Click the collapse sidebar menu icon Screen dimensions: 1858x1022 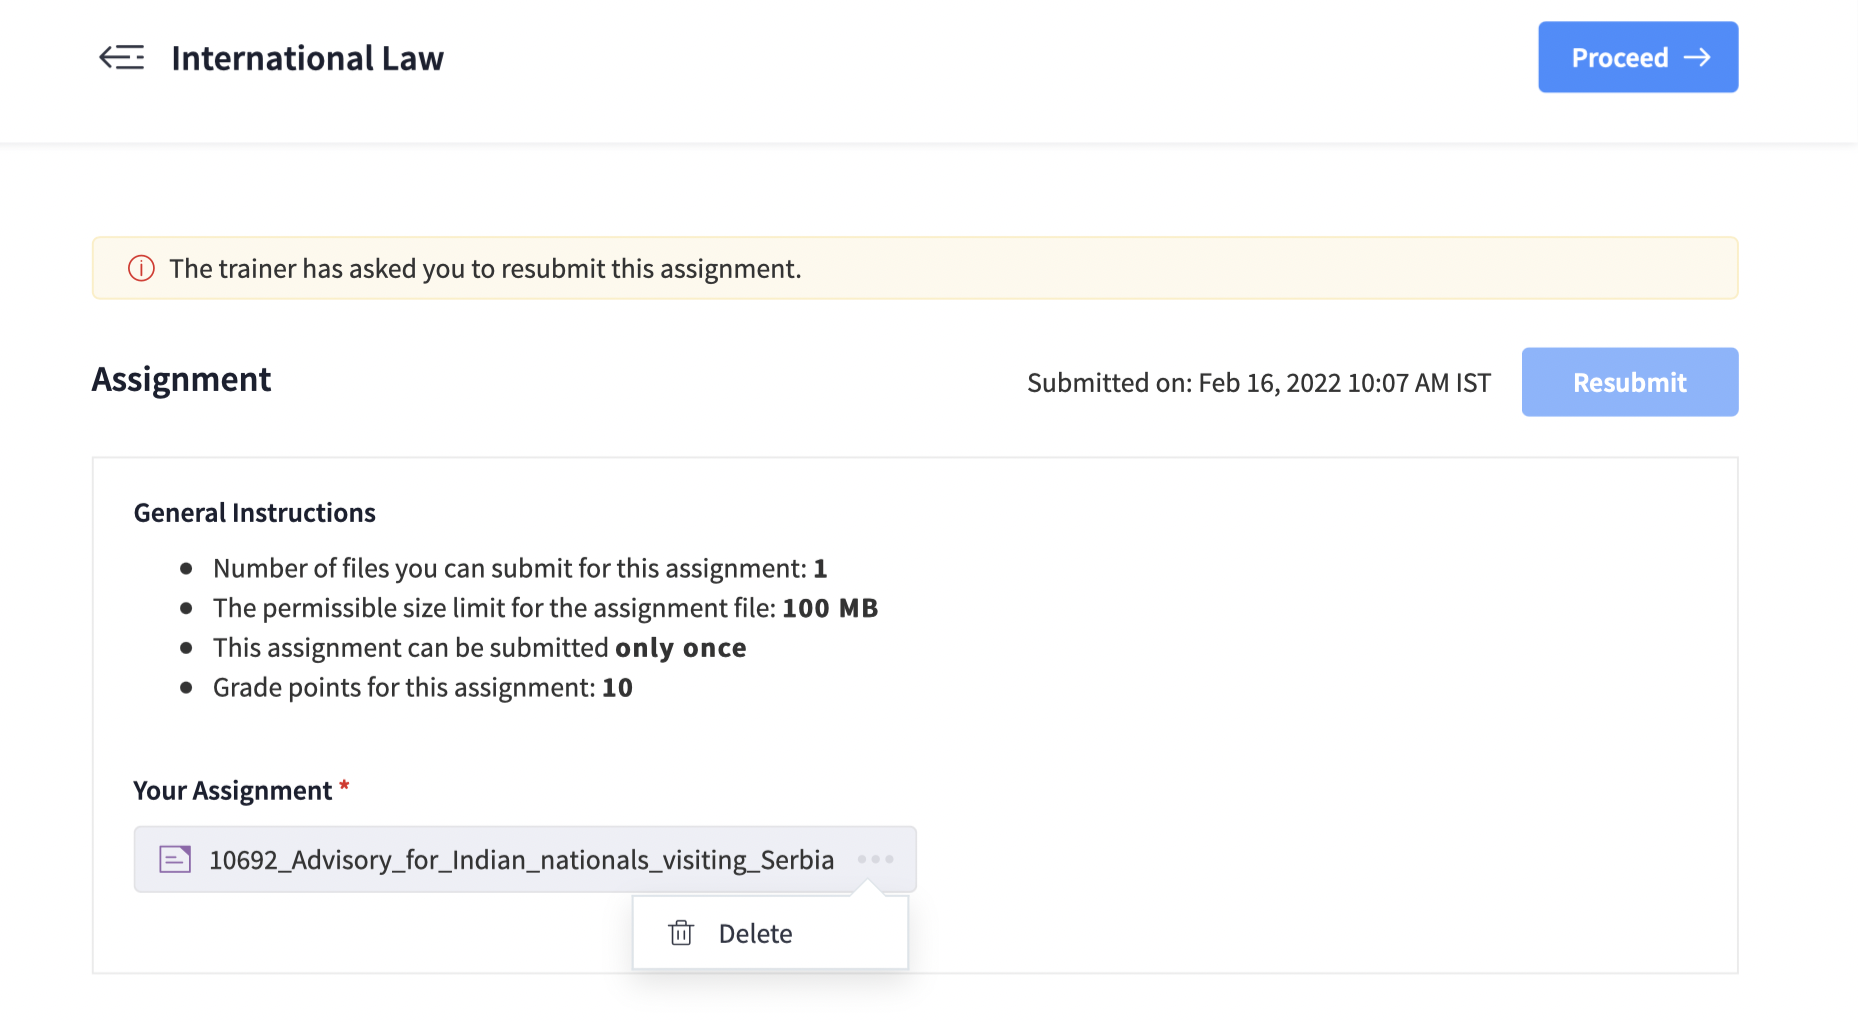pos(122,58)
